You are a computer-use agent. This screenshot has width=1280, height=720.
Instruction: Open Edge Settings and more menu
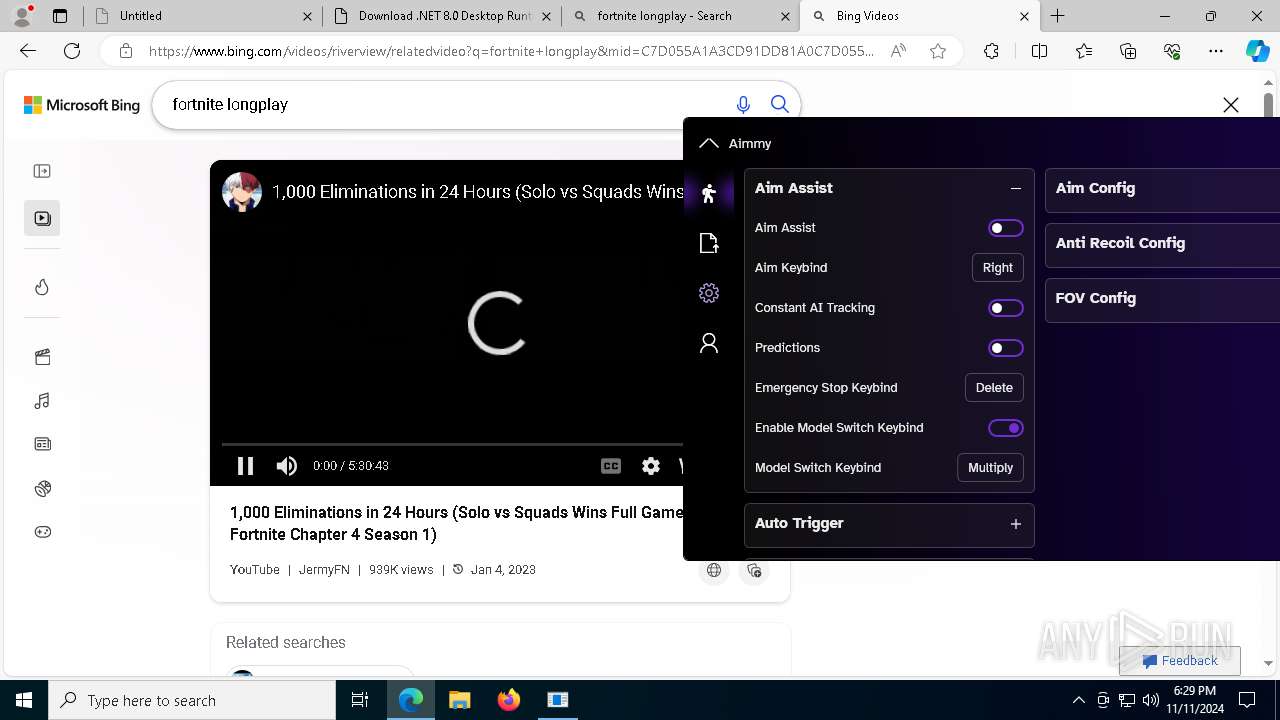tap(1216, 51)
